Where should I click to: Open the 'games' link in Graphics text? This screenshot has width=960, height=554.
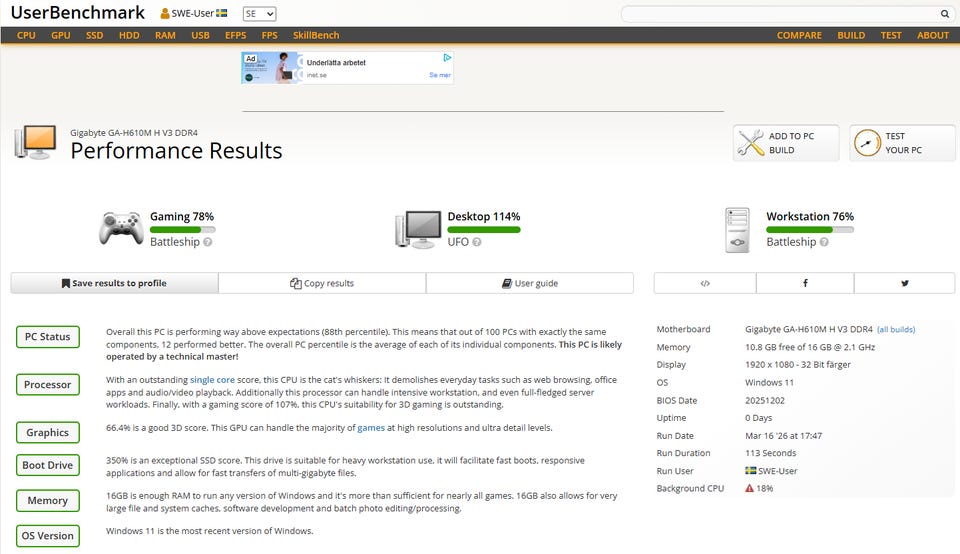pos(371,428)
